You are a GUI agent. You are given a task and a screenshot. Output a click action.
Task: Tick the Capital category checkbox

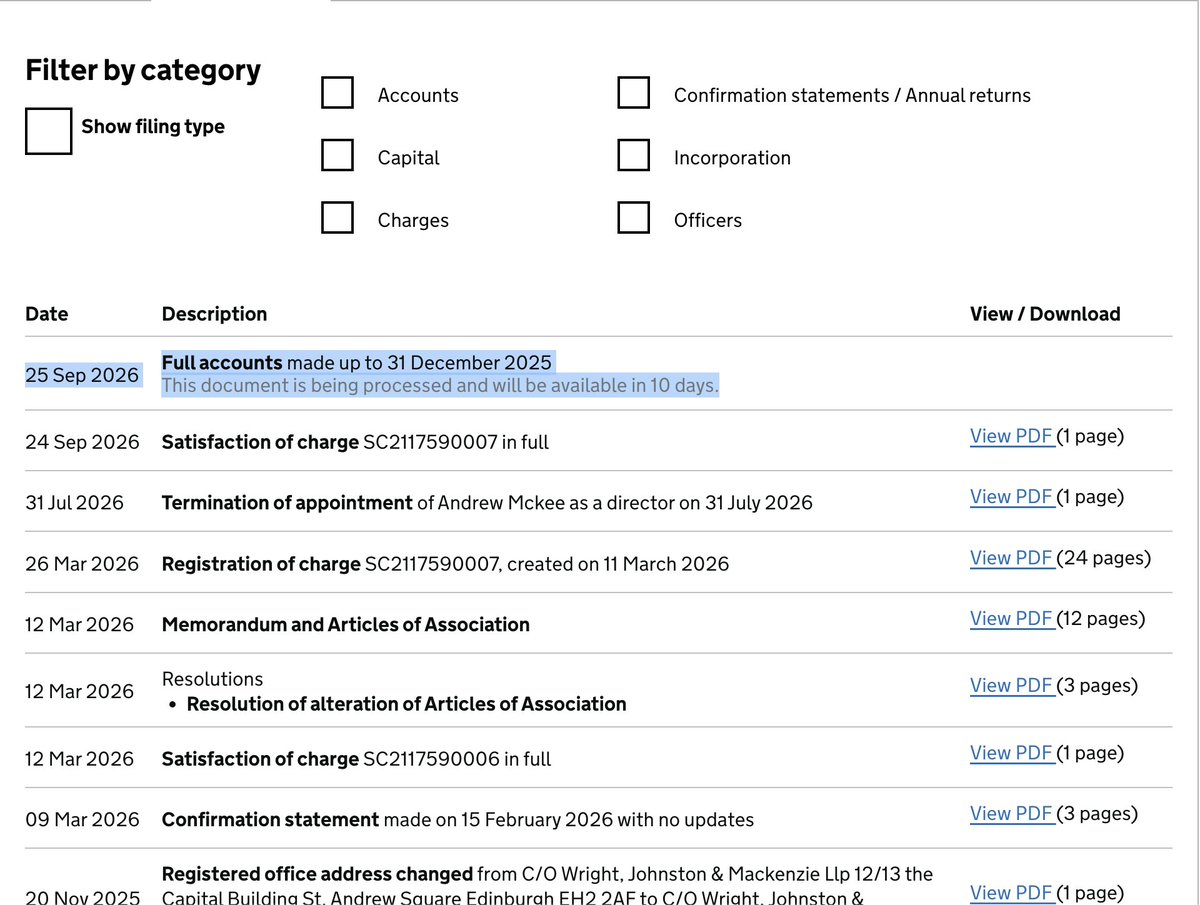click(337, 155)
